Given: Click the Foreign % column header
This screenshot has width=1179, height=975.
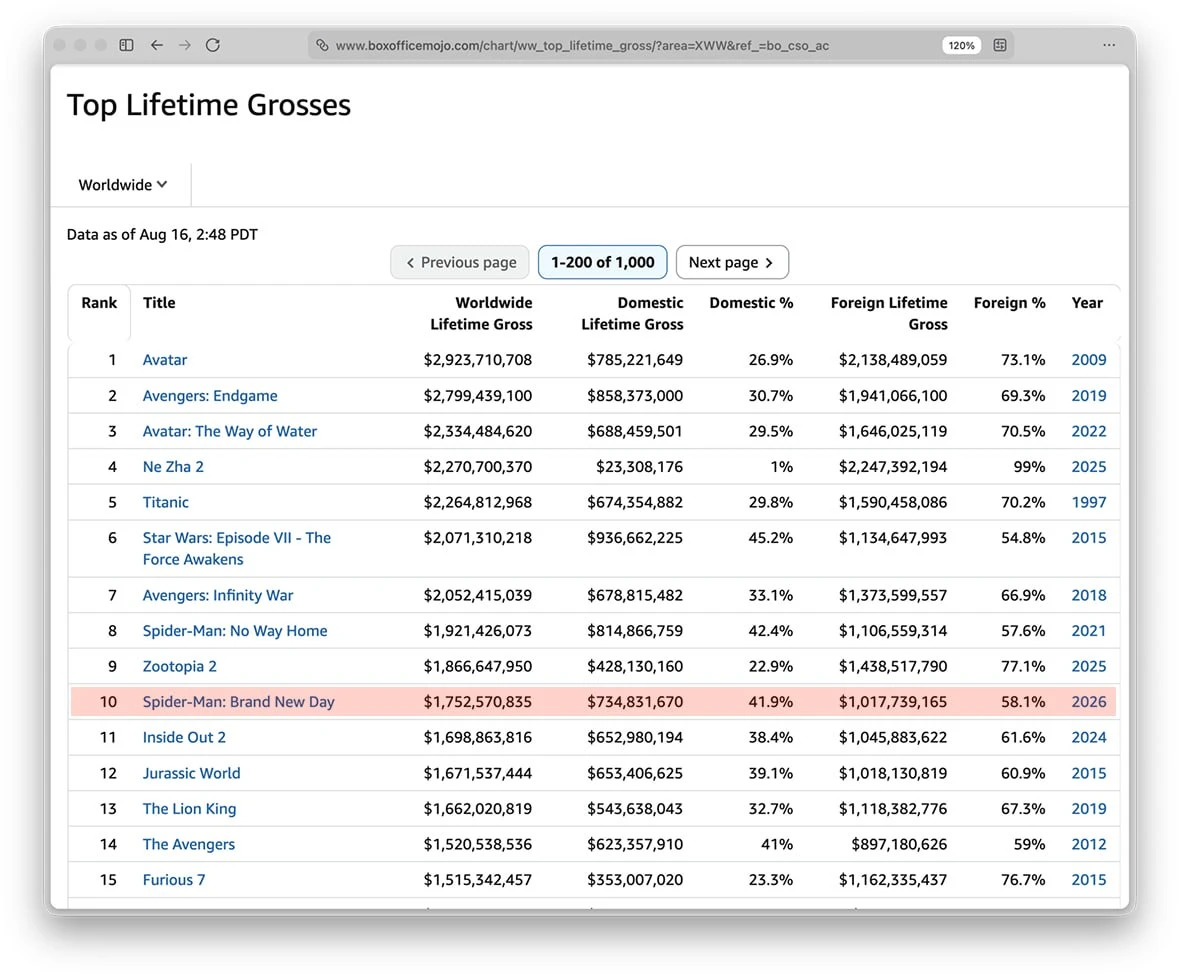Looking at the screenshot, I should tap(1009, 303).
